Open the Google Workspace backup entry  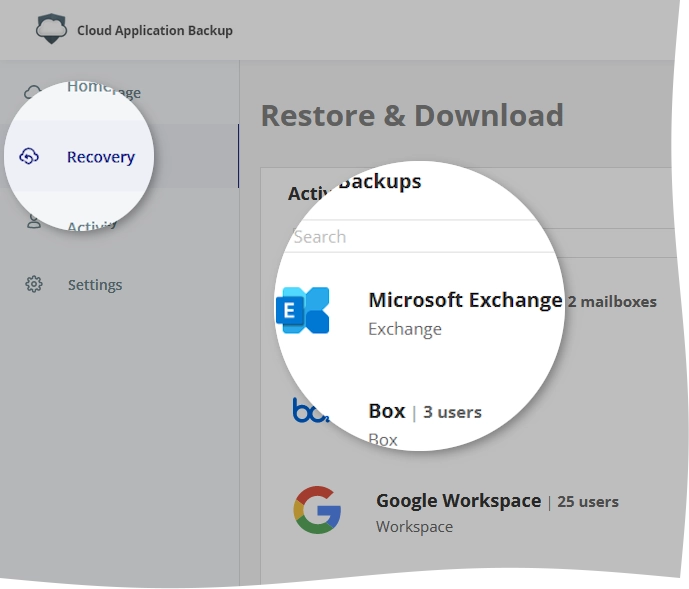tap(456, 511)
